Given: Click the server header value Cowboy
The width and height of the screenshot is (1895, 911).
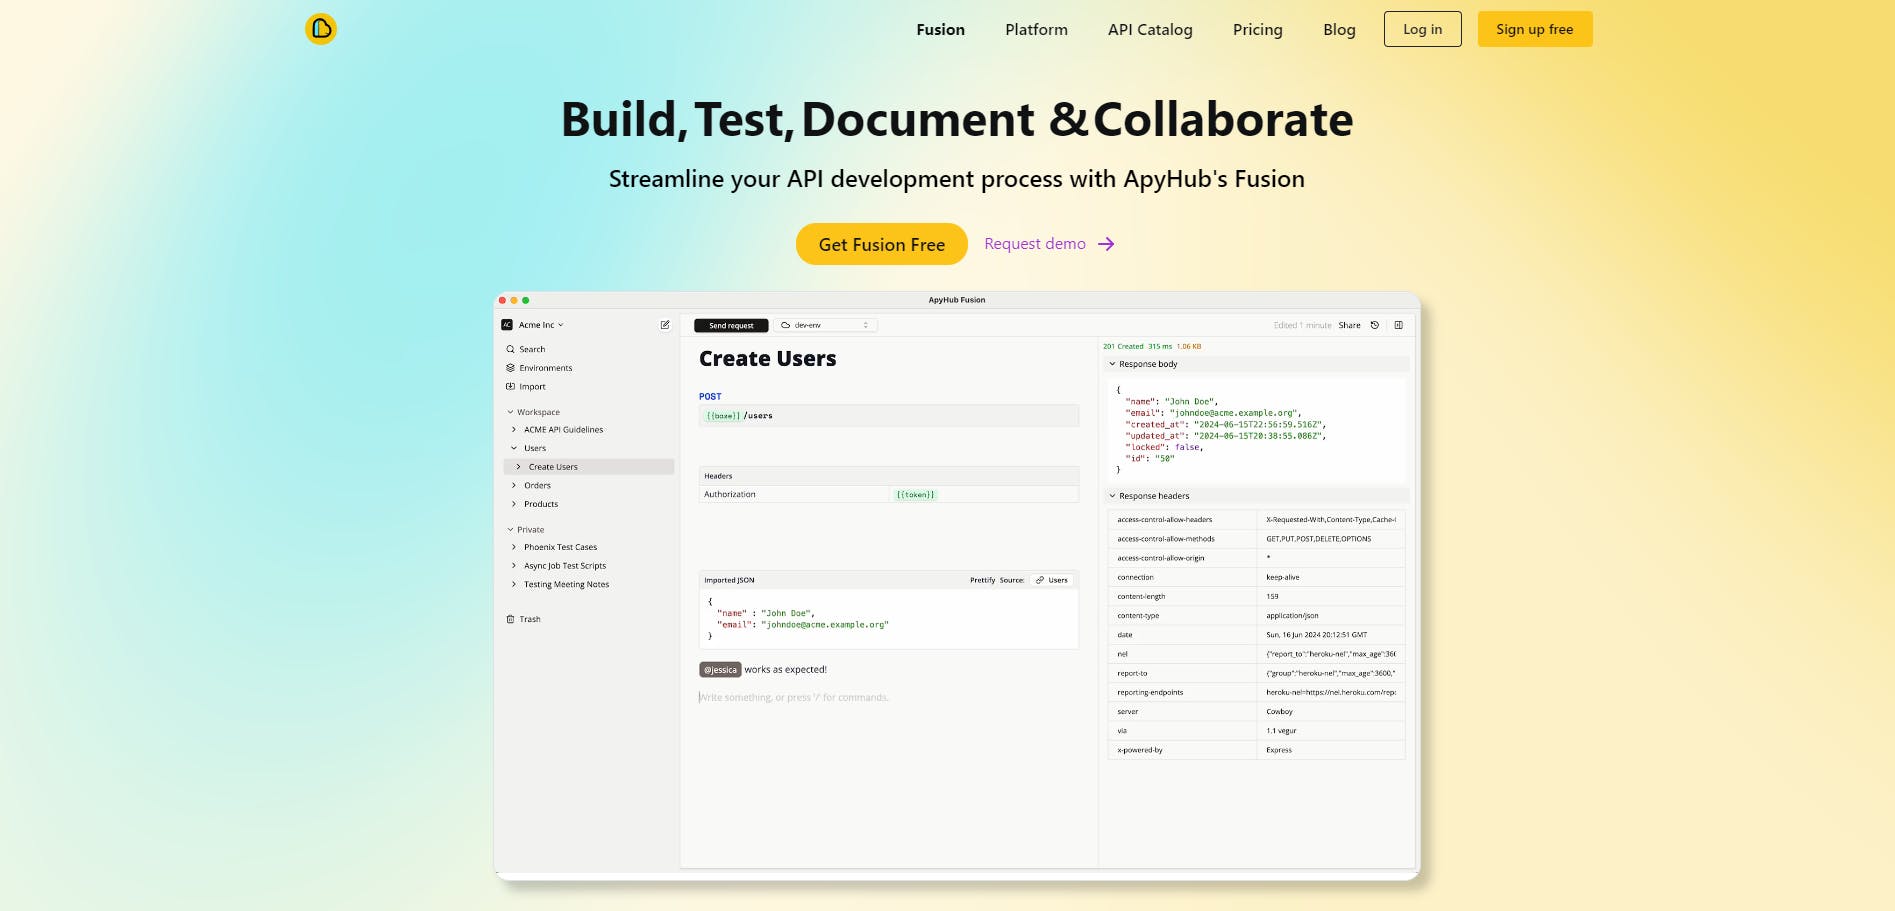Looking at the screenshot, I should pyautogui.click(x=1280, y=712).
